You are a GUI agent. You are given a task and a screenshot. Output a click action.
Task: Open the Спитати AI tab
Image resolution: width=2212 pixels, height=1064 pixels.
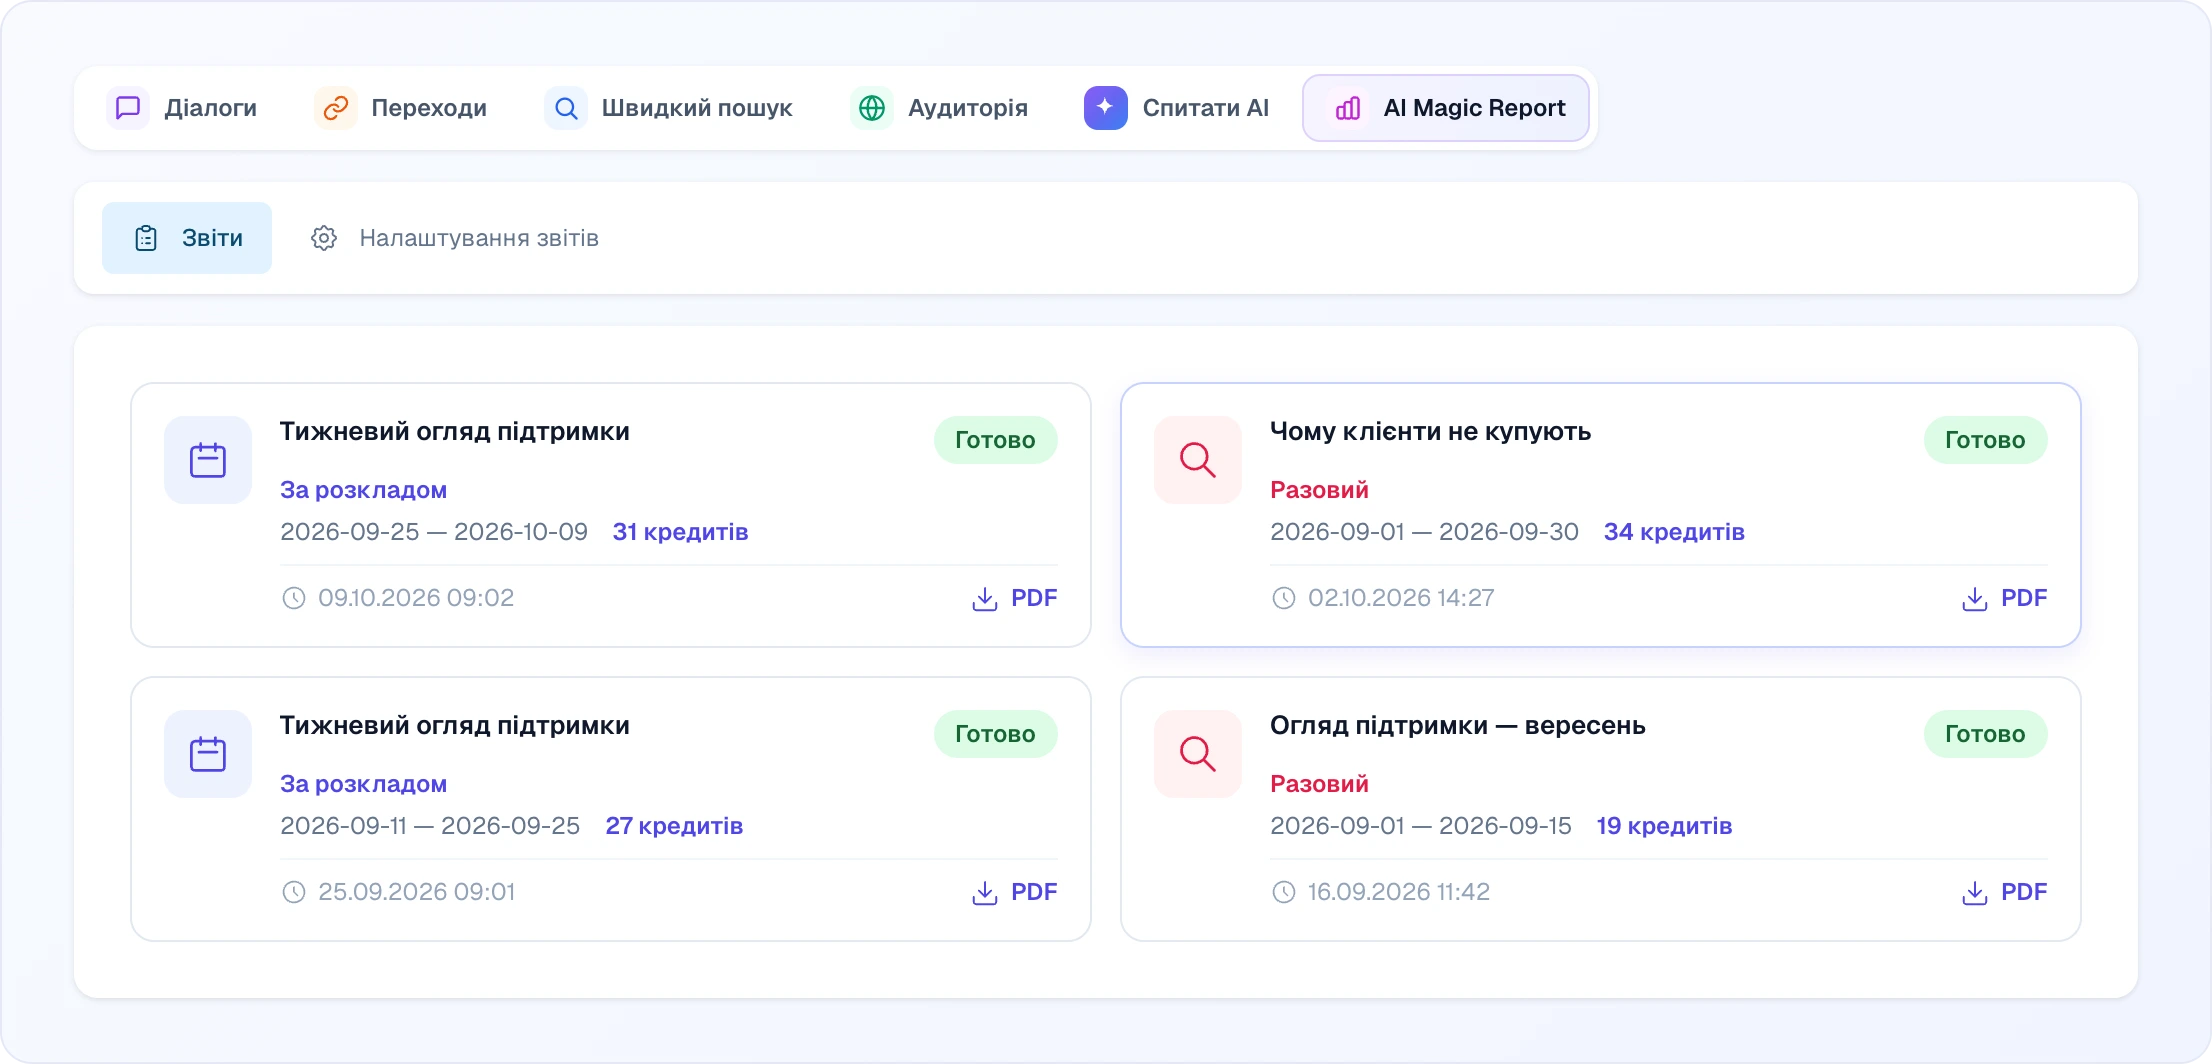tap(1177, 108)
